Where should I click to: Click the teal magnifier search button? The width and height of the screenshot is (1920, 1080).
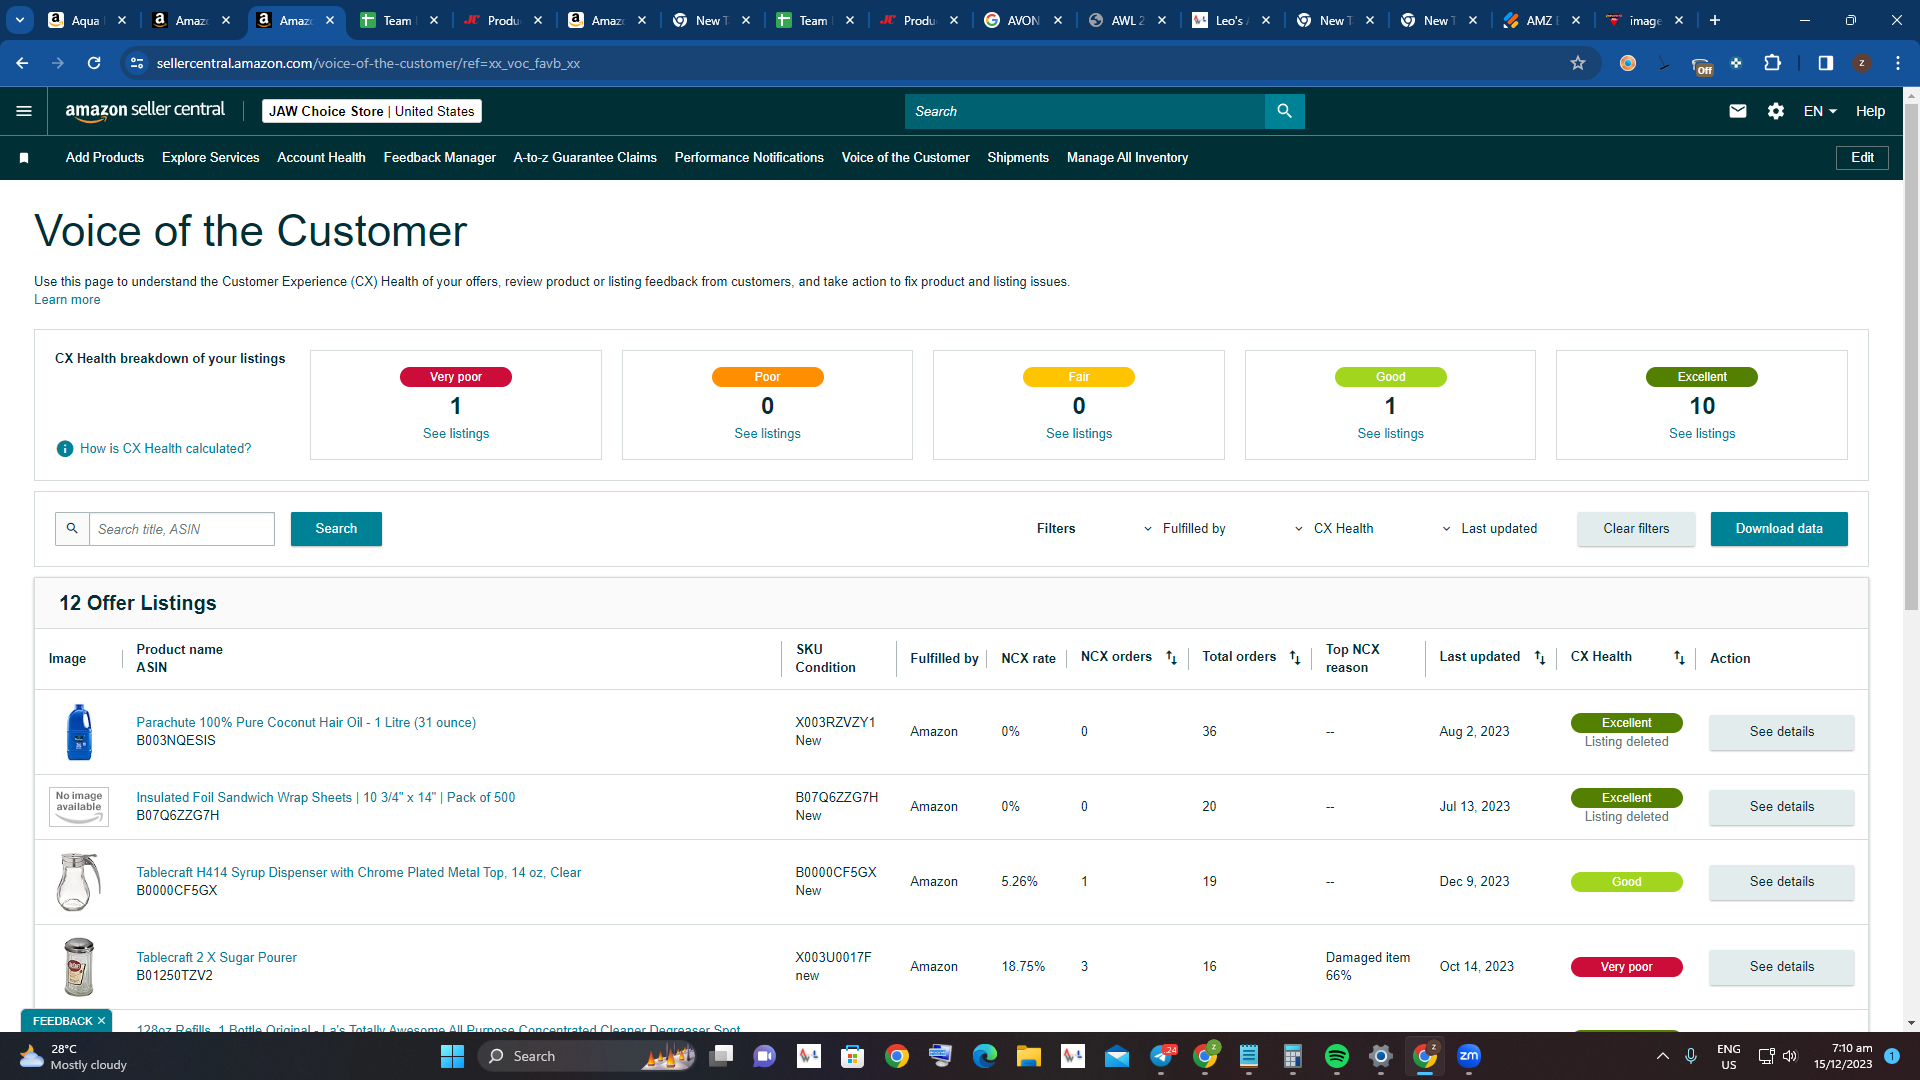click(1285, 111)
